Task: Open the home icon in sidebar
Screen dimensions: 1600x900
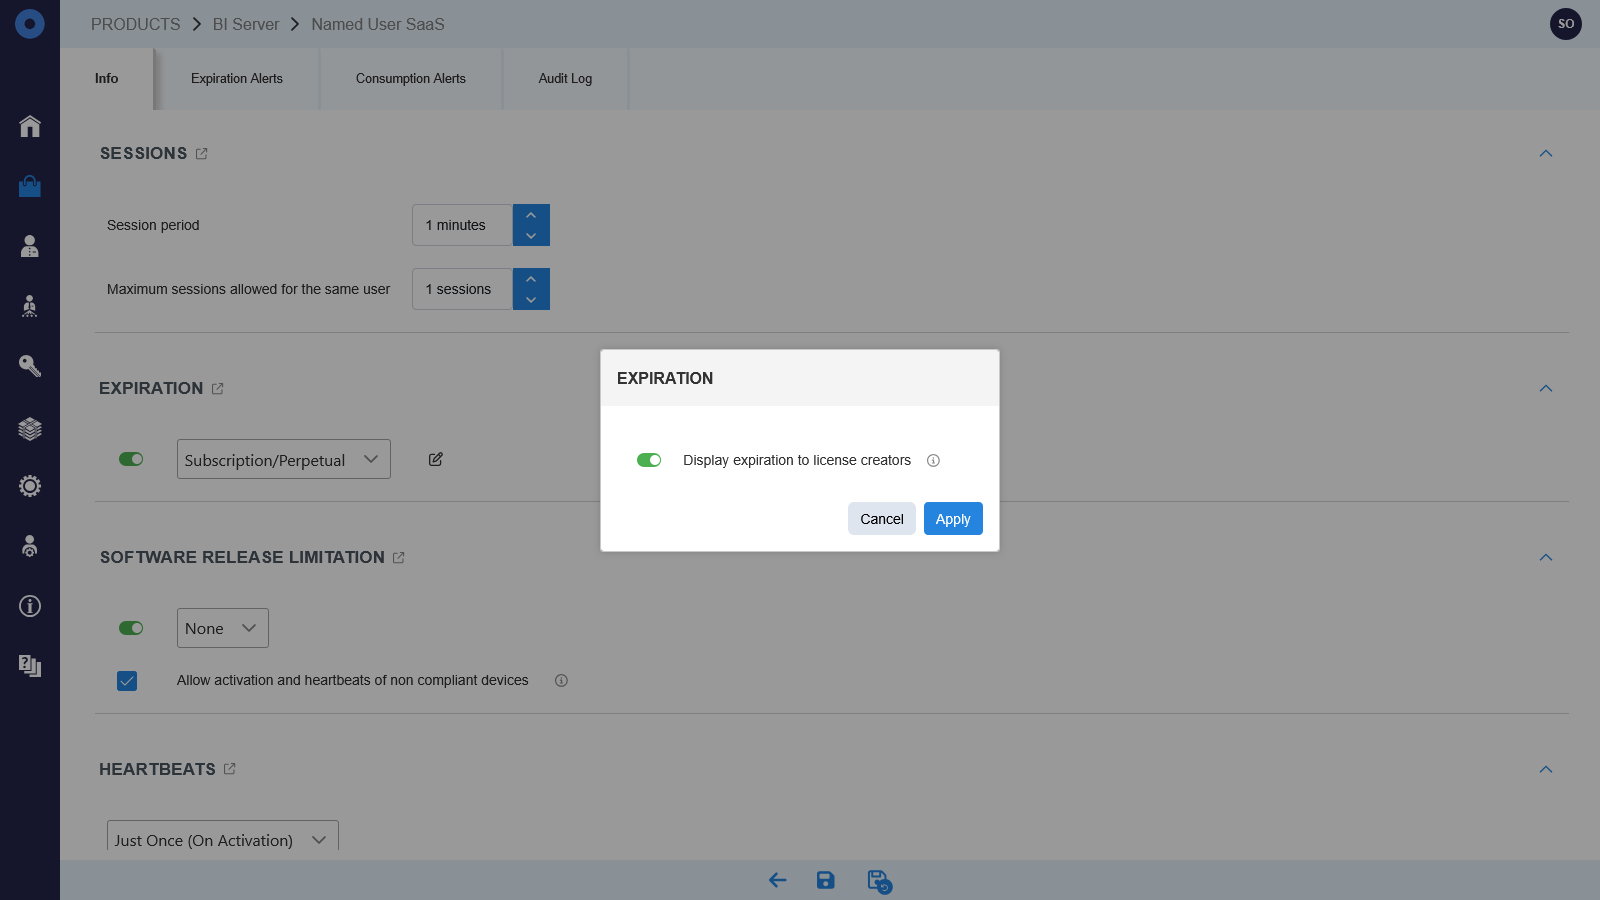Action: [x=30, y=126]
